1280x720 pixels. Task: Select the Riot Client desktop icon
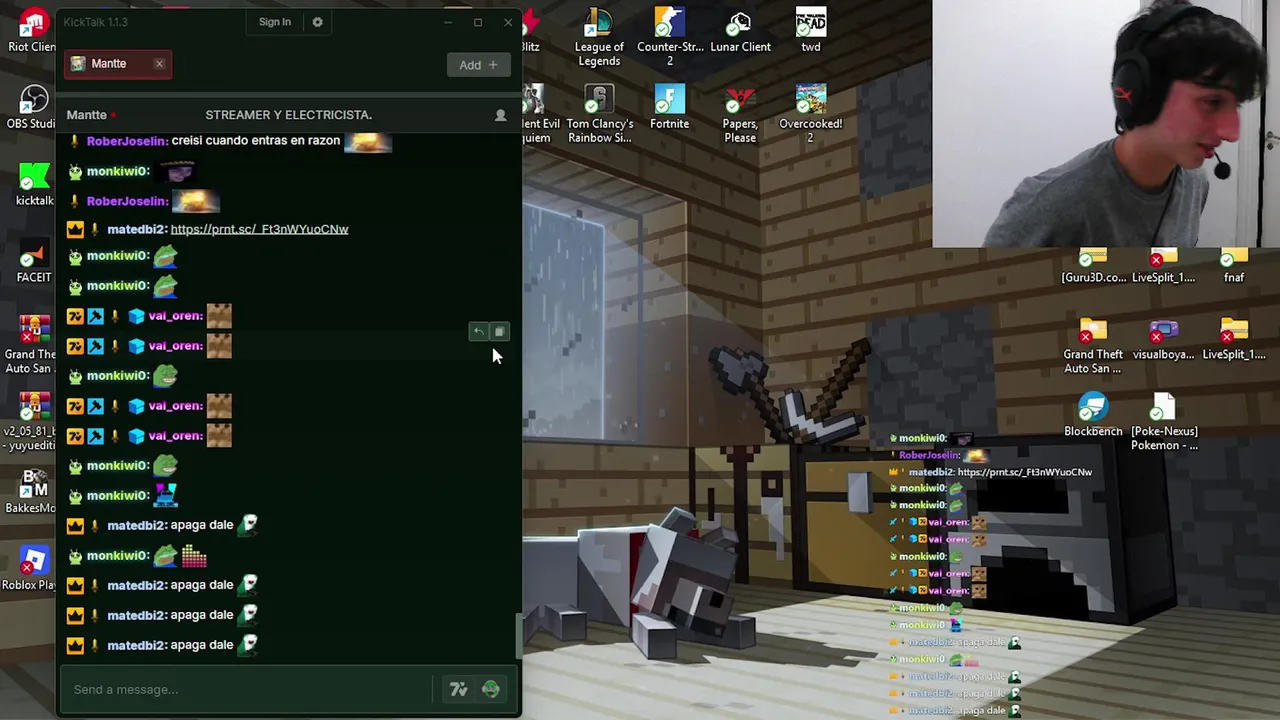click(32, 31)
